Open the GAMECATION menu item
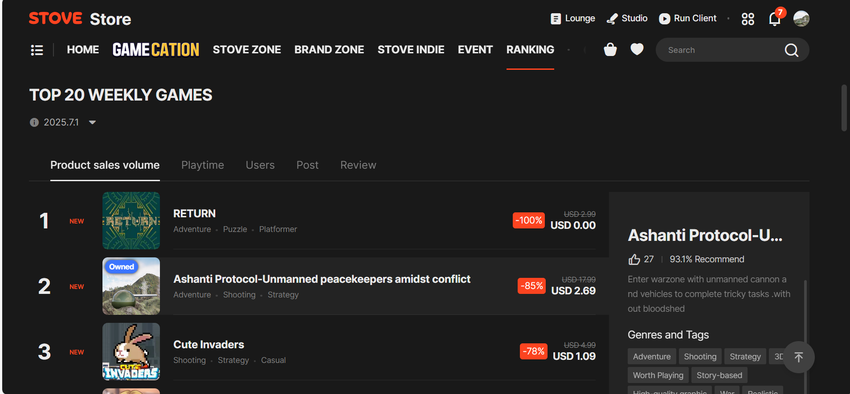850x394 pixels. (156, 50)
